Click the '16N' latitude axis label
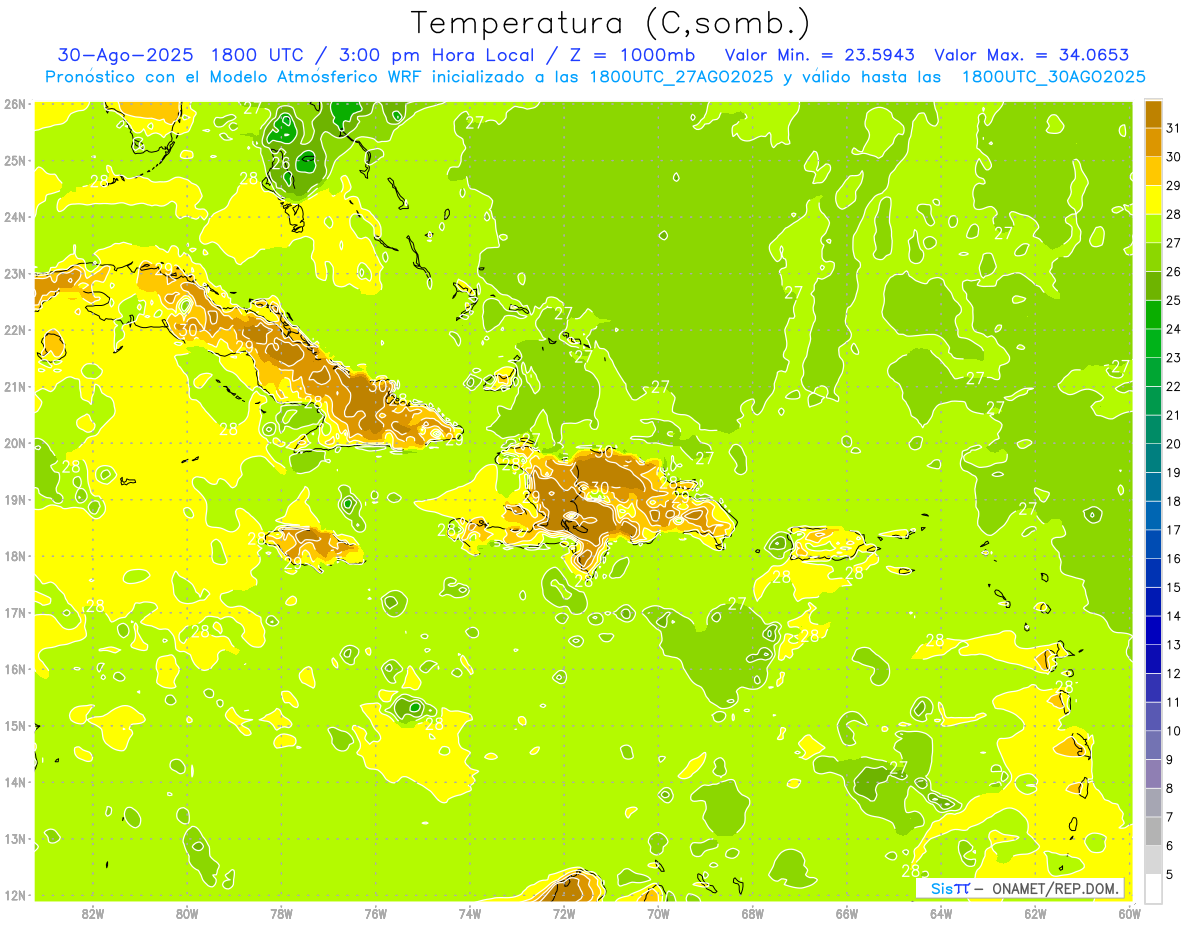Screen dimensions: 1200x927 point(14,669)
